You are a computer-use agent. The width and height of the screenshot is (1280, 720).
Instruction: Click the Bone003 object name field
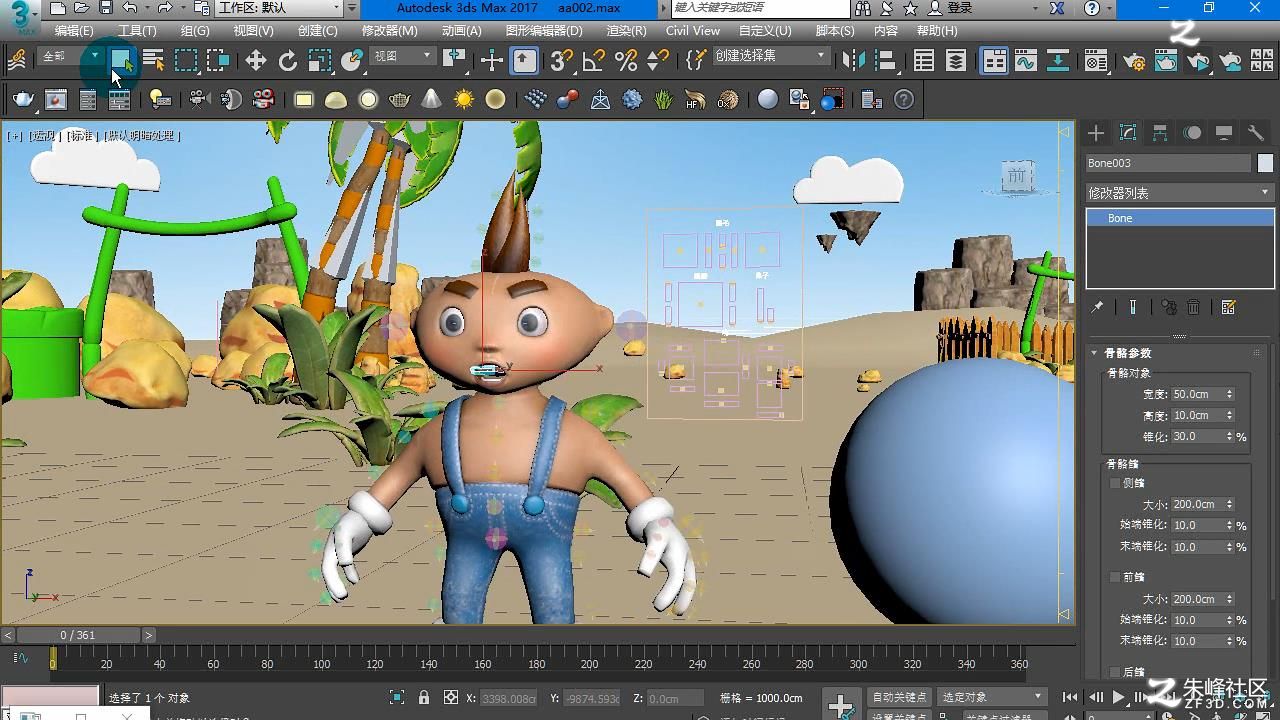pyautogui.click(x=1168, y=163)
